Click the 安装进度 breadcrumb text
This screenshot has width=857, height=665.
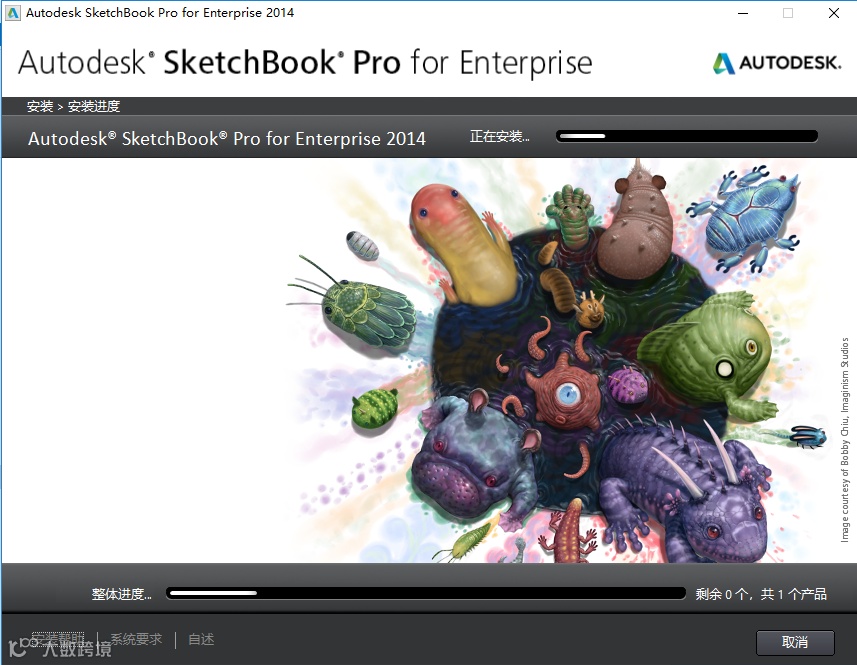point(94,106)
